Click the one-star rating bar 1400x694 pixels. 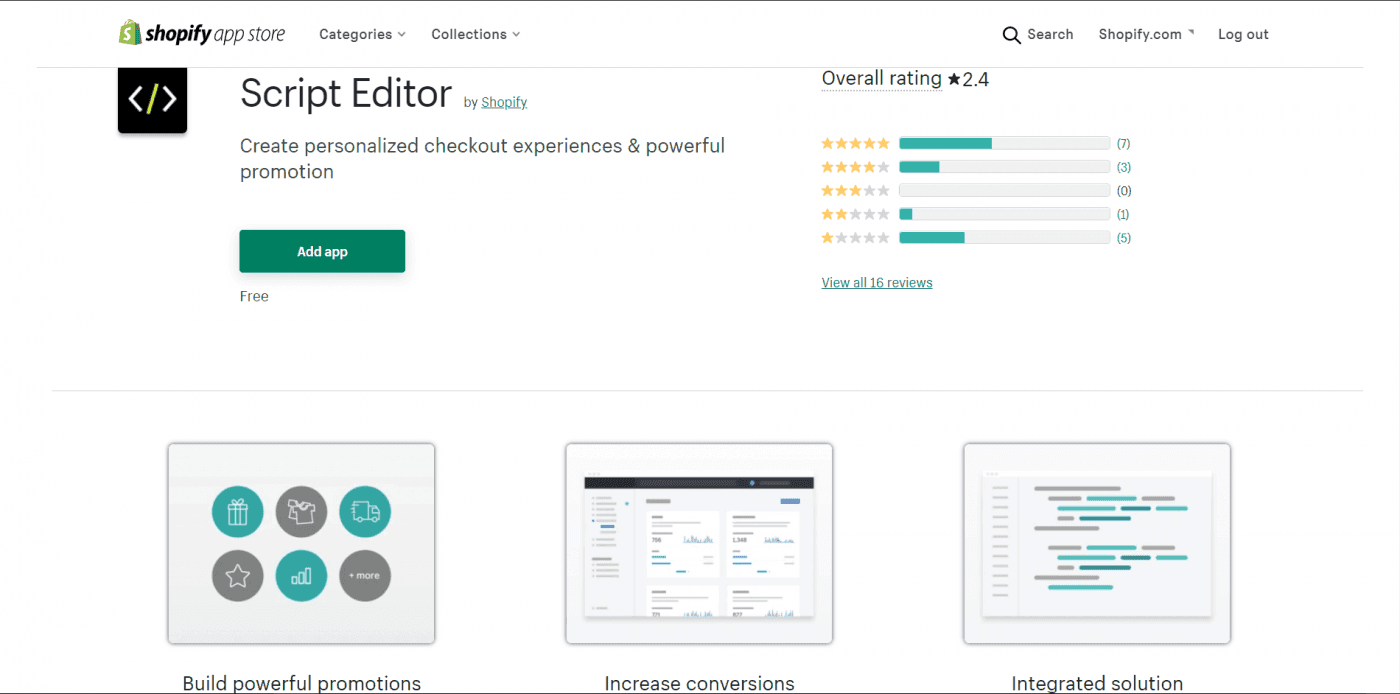click(x=1004, y=238)
